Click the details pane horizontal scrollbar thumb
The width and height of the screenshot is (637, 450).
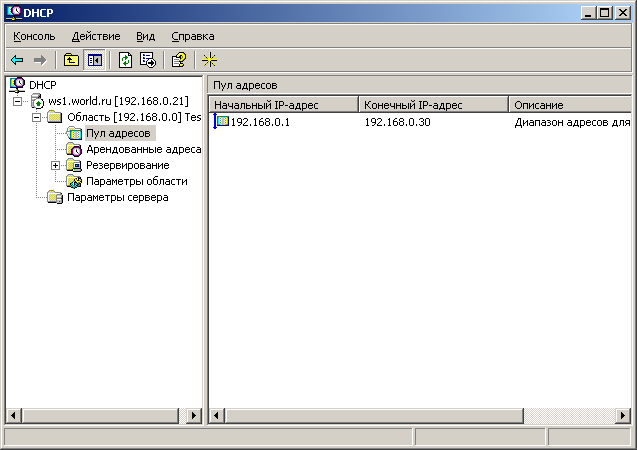374,415
